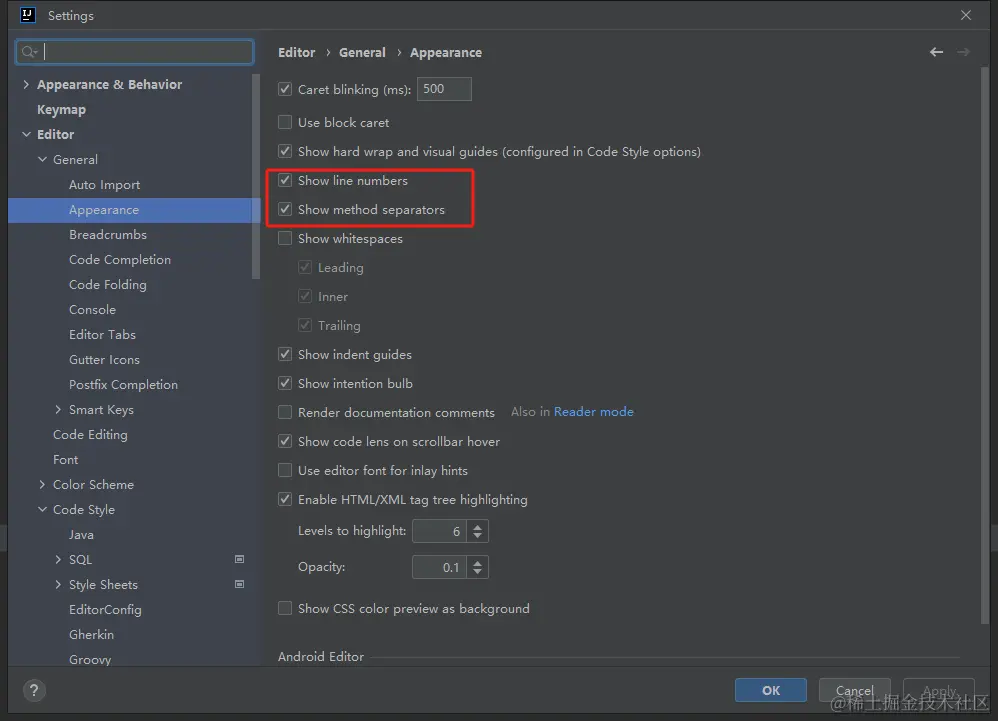Screen dimensions: 998x721
Task: Select Gherkin code style
Action: tap(91, 634)
